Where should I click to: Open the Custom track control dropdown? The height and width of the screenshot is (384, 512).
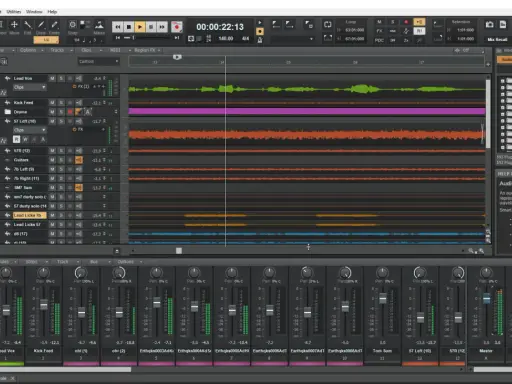pyautogui.click(x=98, y=61)
